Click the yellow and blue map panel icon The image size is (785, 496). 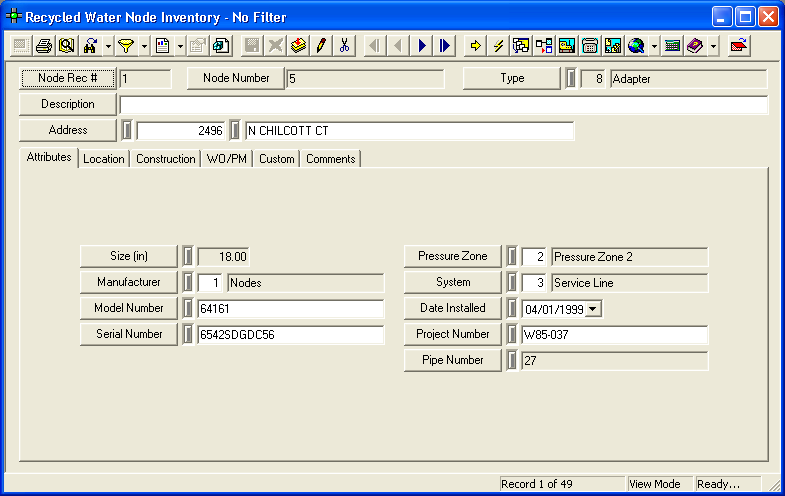point(613,46)
